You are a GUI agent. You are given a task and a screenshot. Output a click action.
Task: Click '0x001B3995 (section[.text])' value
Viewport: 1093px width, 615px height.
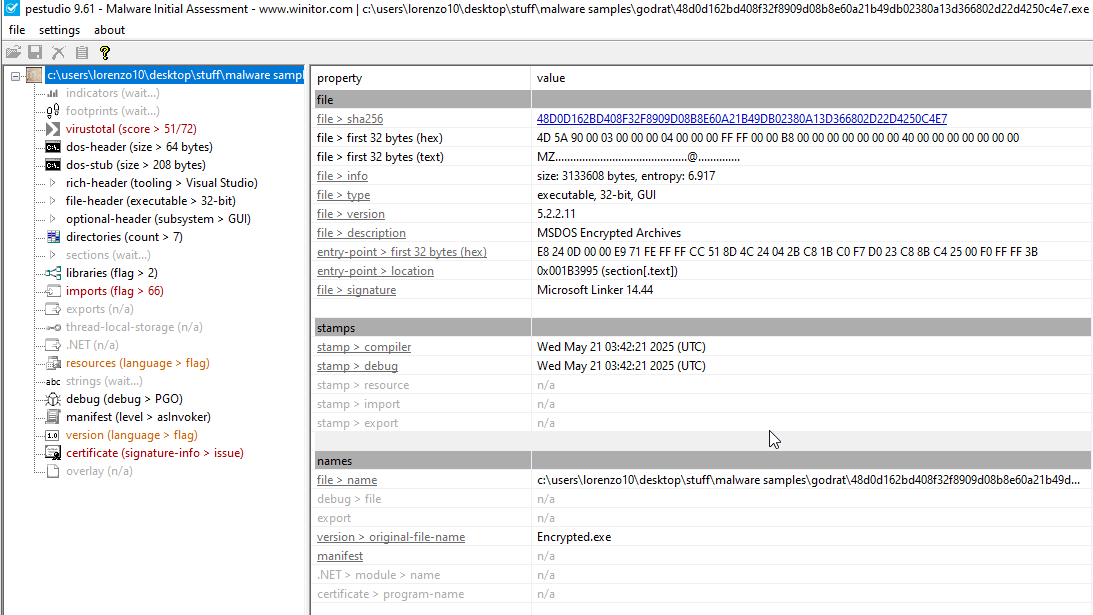607,271
